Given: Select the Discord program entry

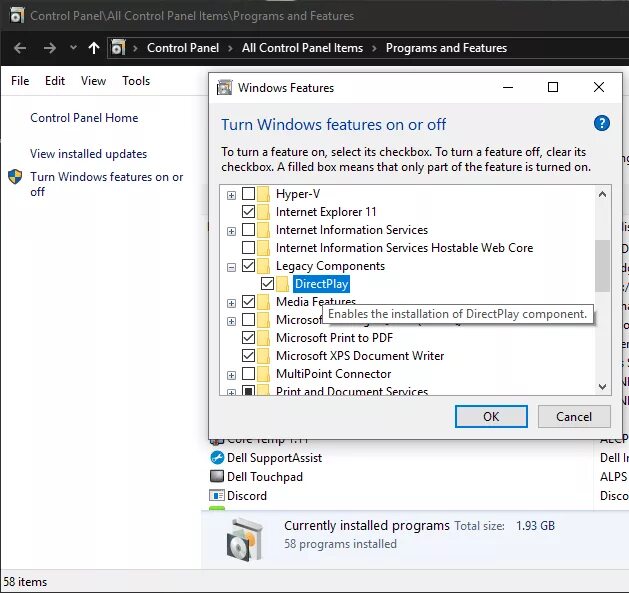Looking at the screenshot, I should 247,496.
